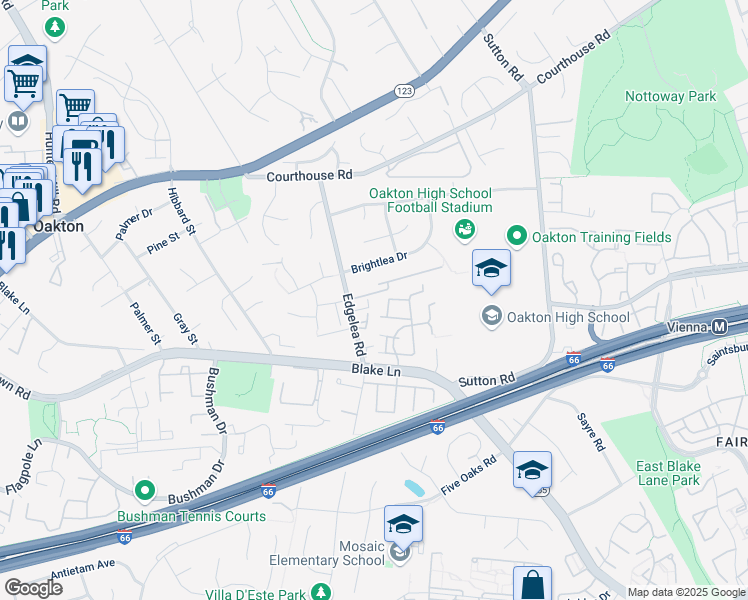Click the Nottoway Park label

tap(670, 96)
